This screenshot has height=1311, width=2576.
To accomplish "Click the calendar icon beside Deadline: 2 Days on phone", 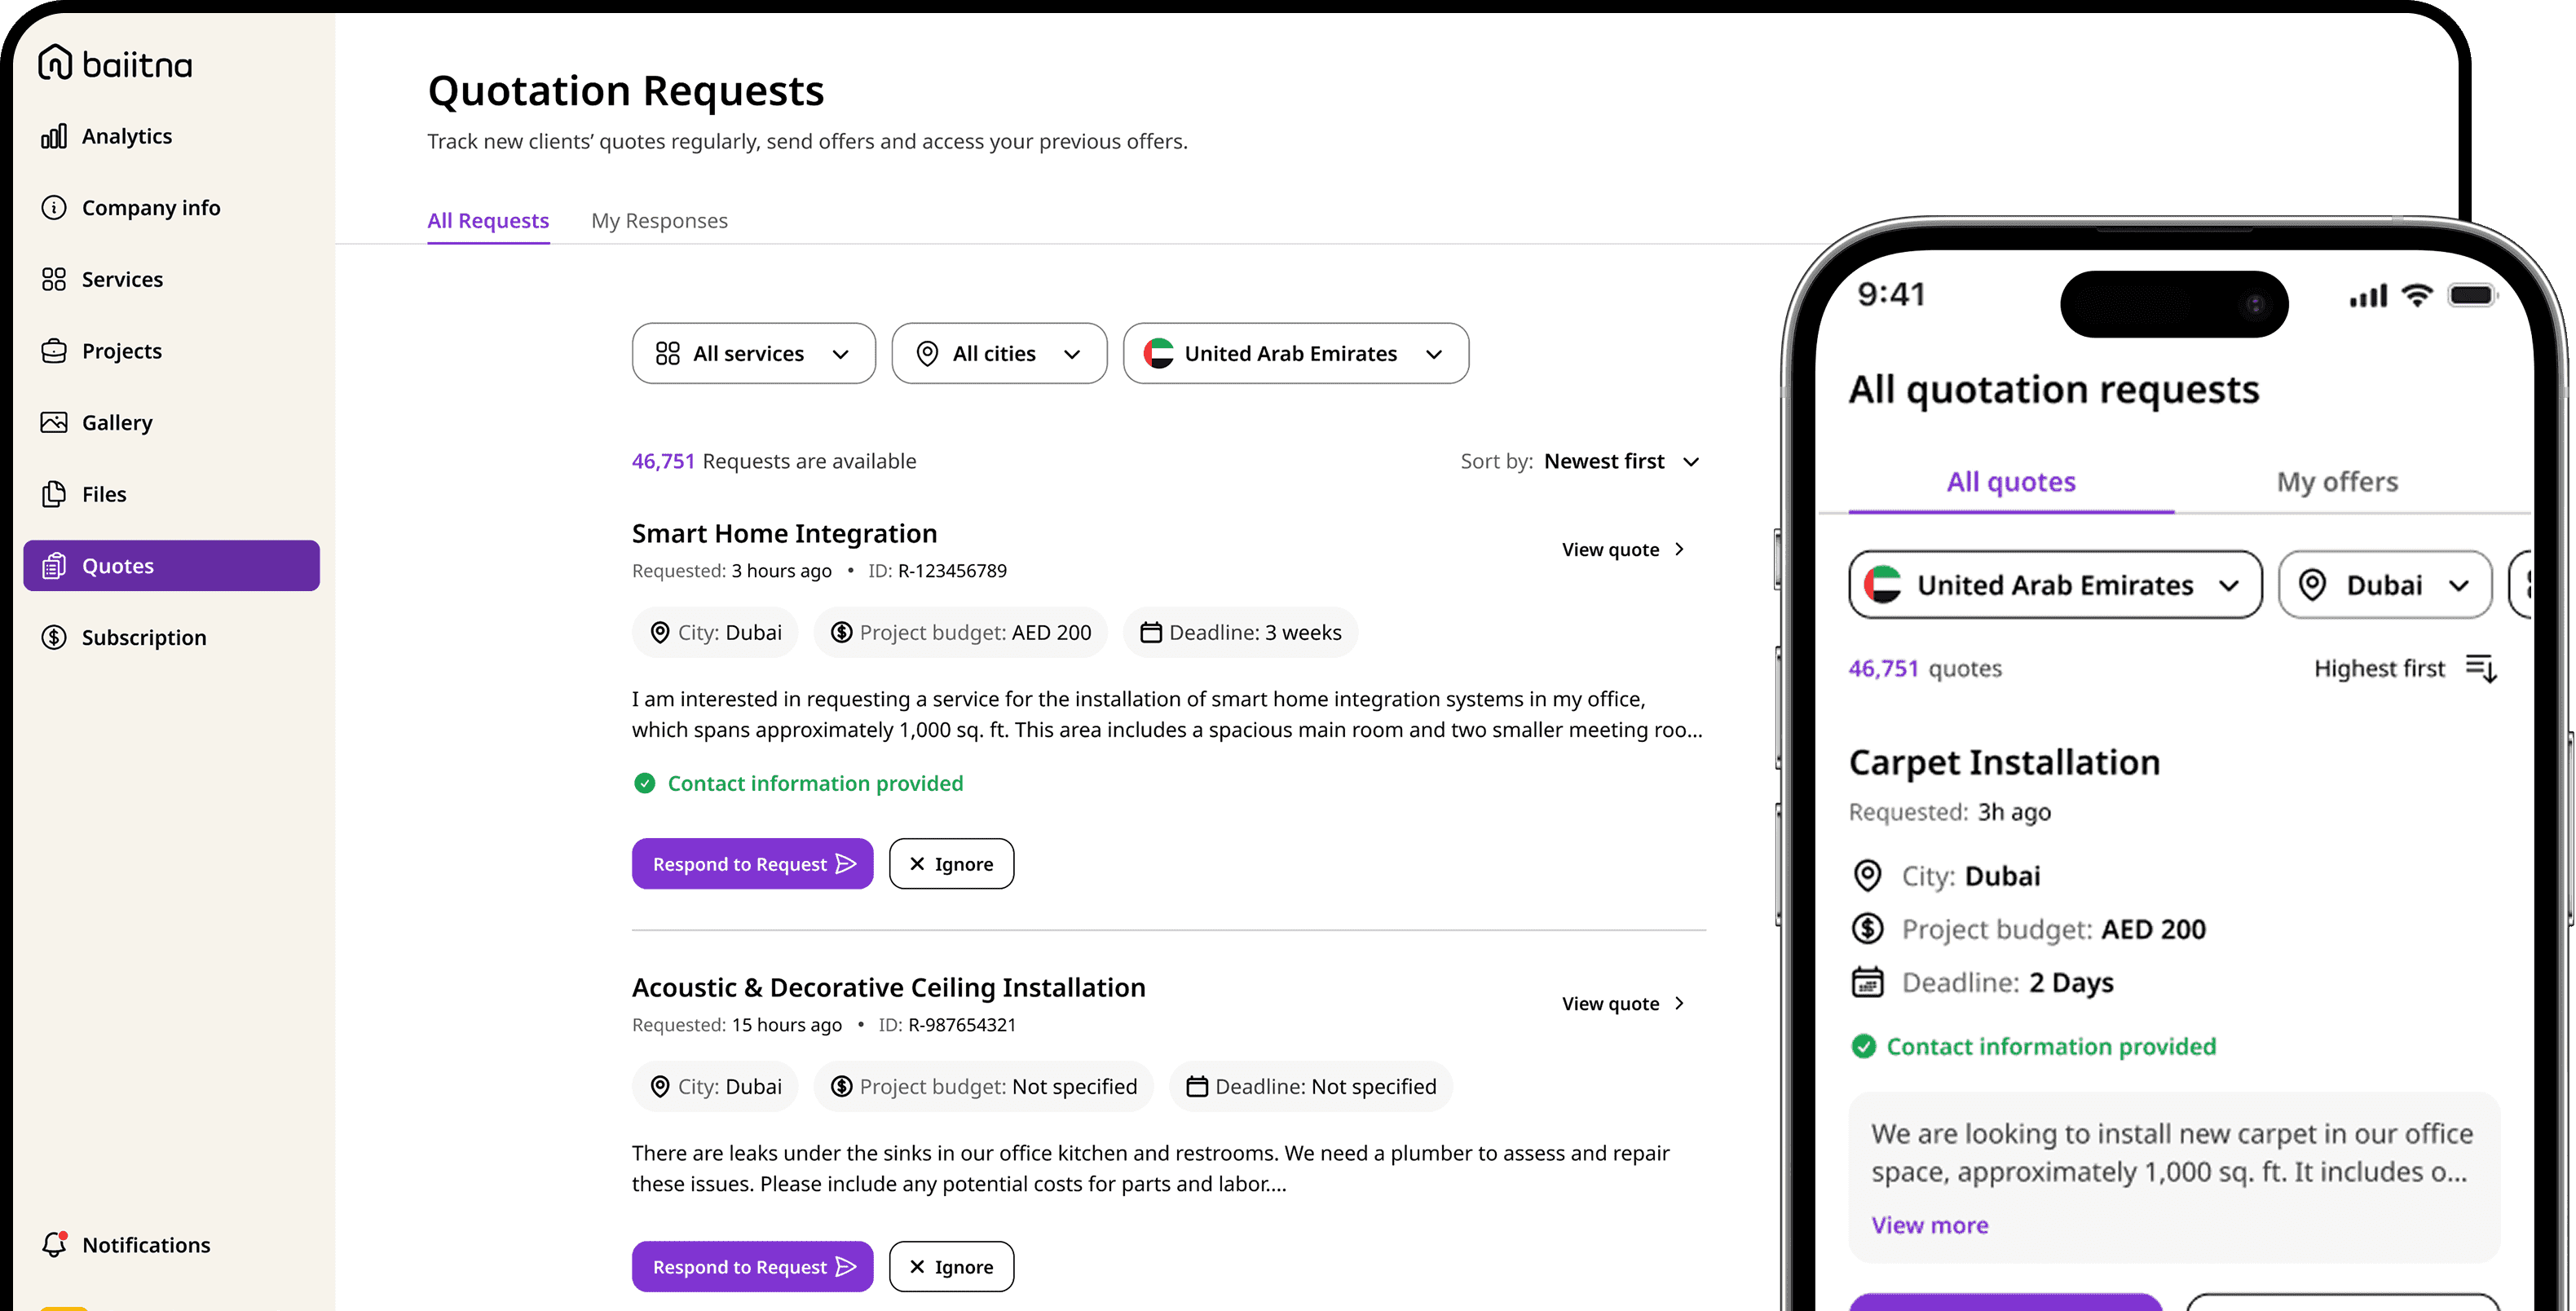I will [1867, 982].
